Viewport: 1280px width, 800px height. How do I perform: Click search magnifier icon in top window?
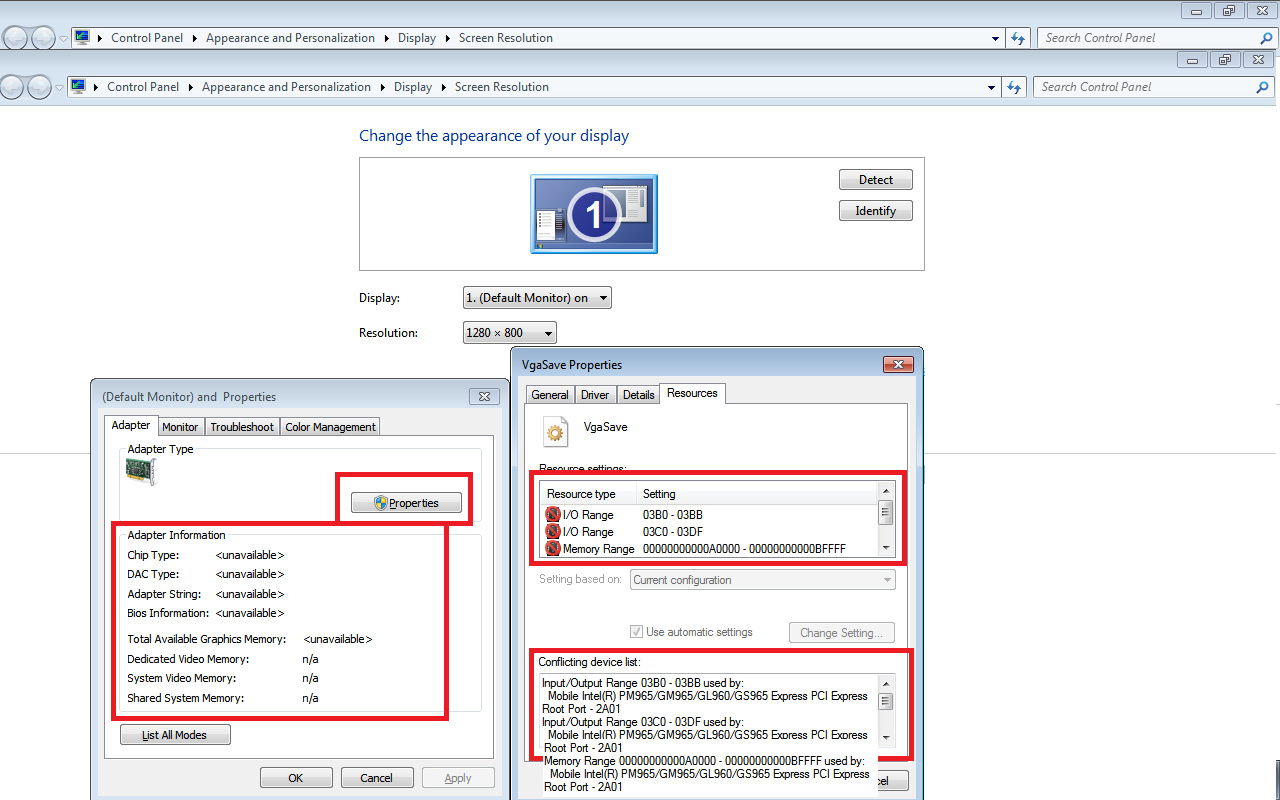click(1266, 38)
